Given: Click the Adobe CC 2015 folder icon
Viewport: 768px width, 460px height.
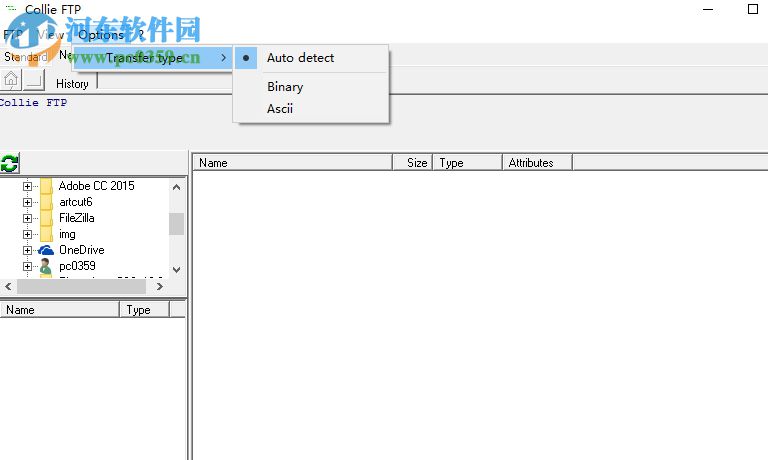Looking at the screenshot, I should [47, 186].
